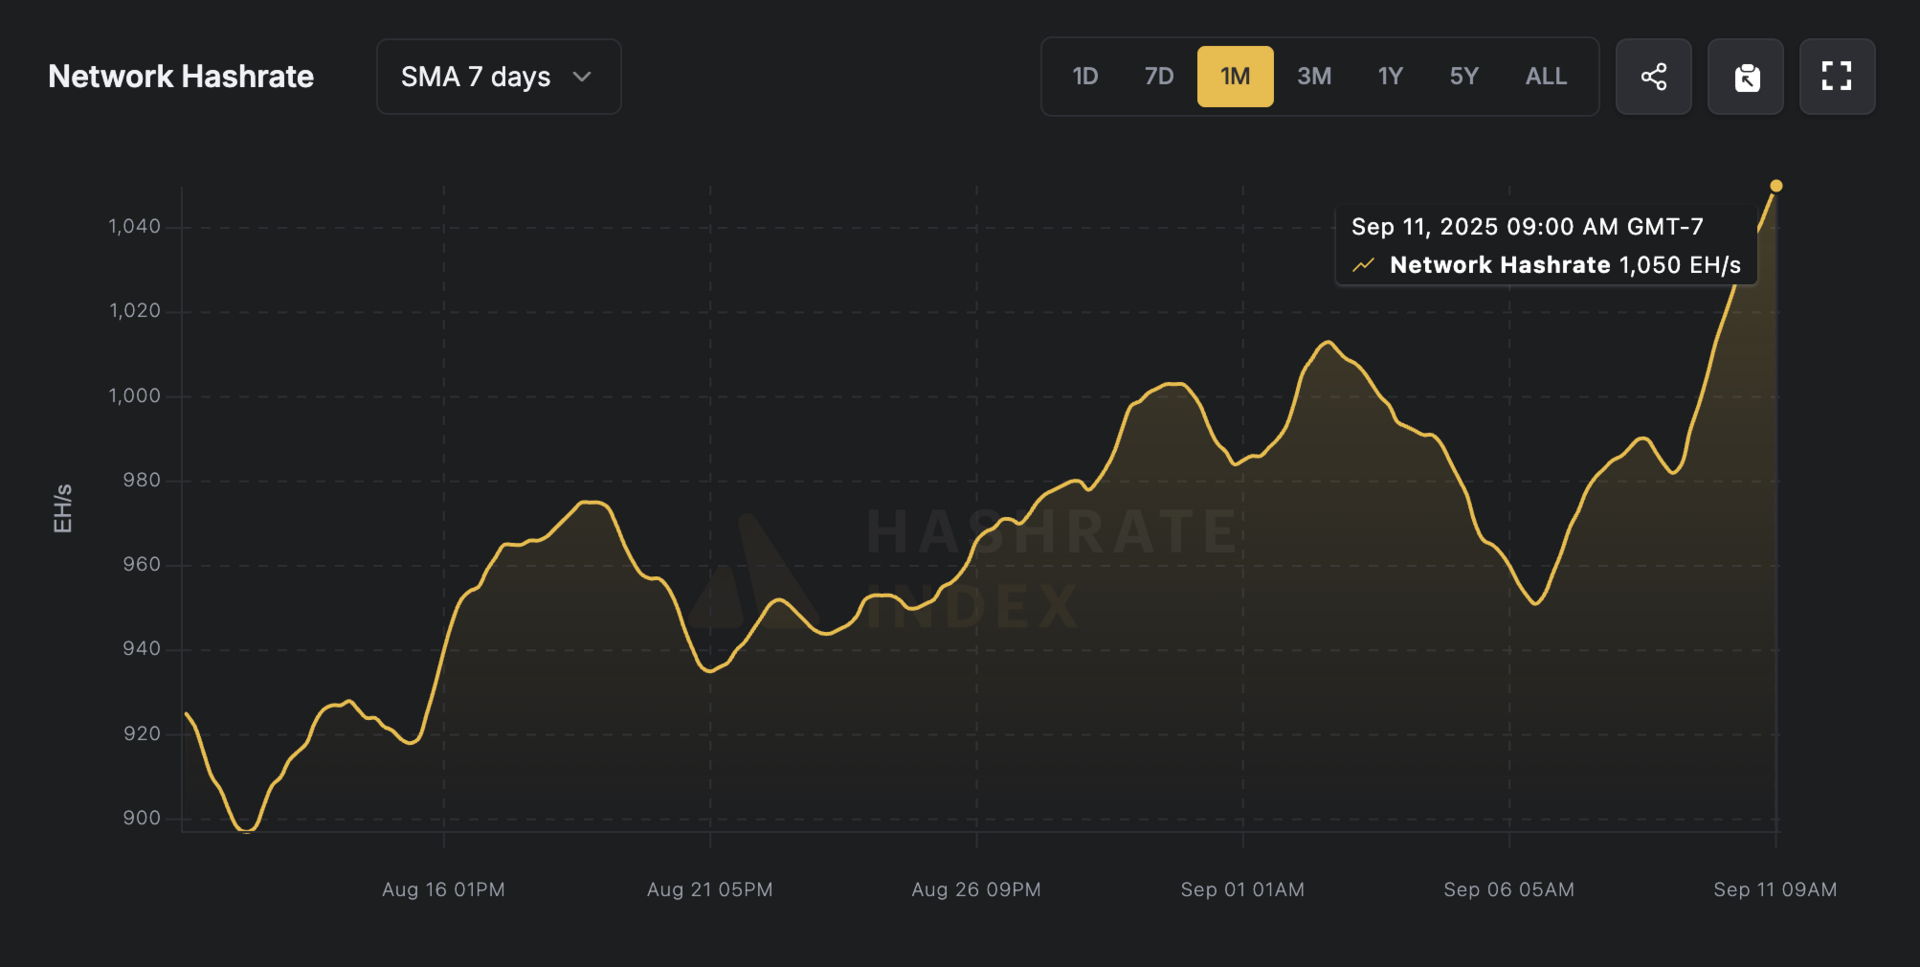Click the Network Hashrate title
This screenshot has height=967, width=1920.
(181, 77)
